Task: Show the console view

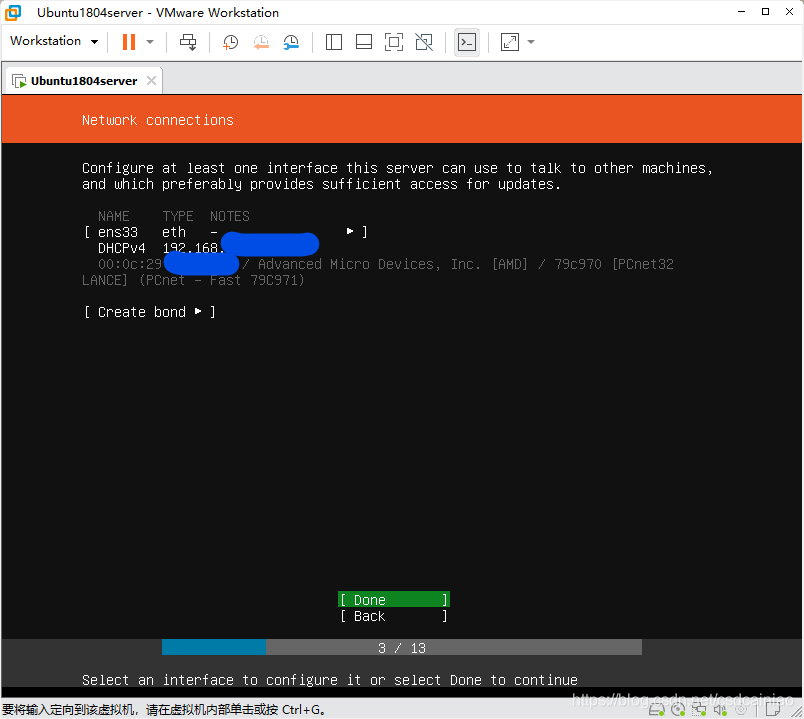Action: [x=467, y=42]
